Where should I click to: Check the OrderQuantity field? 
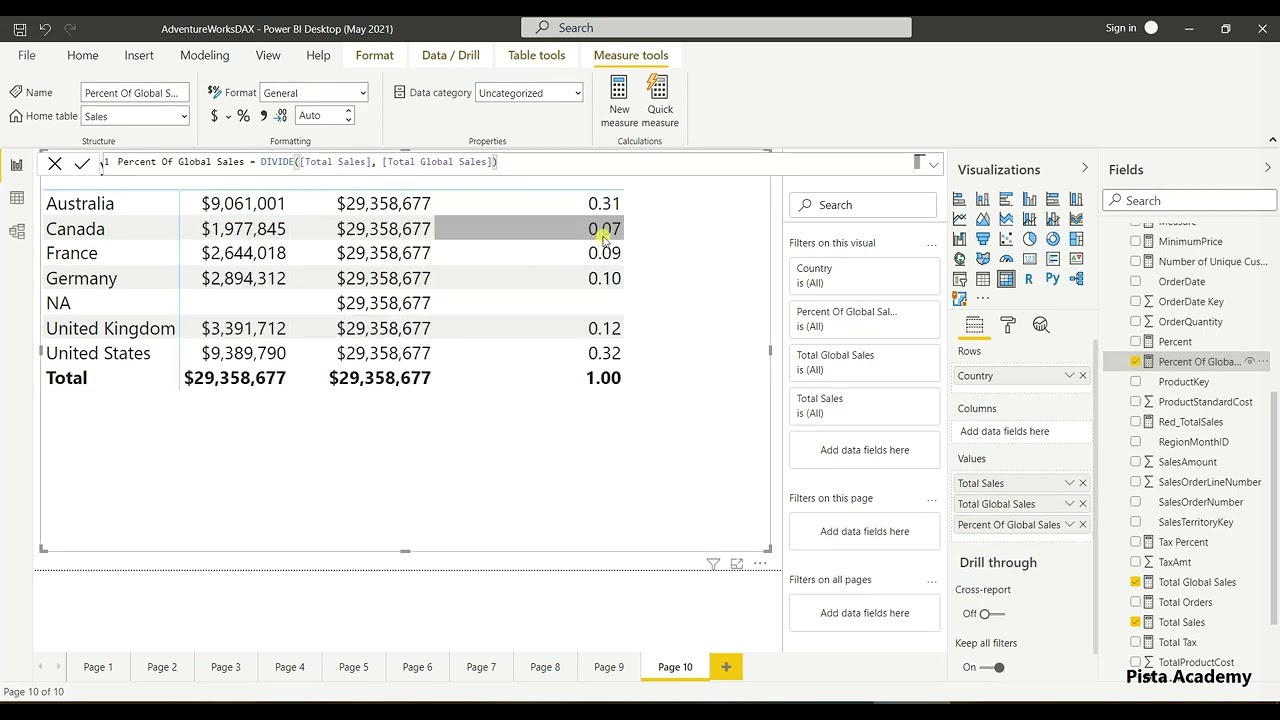coord(1135,321)
